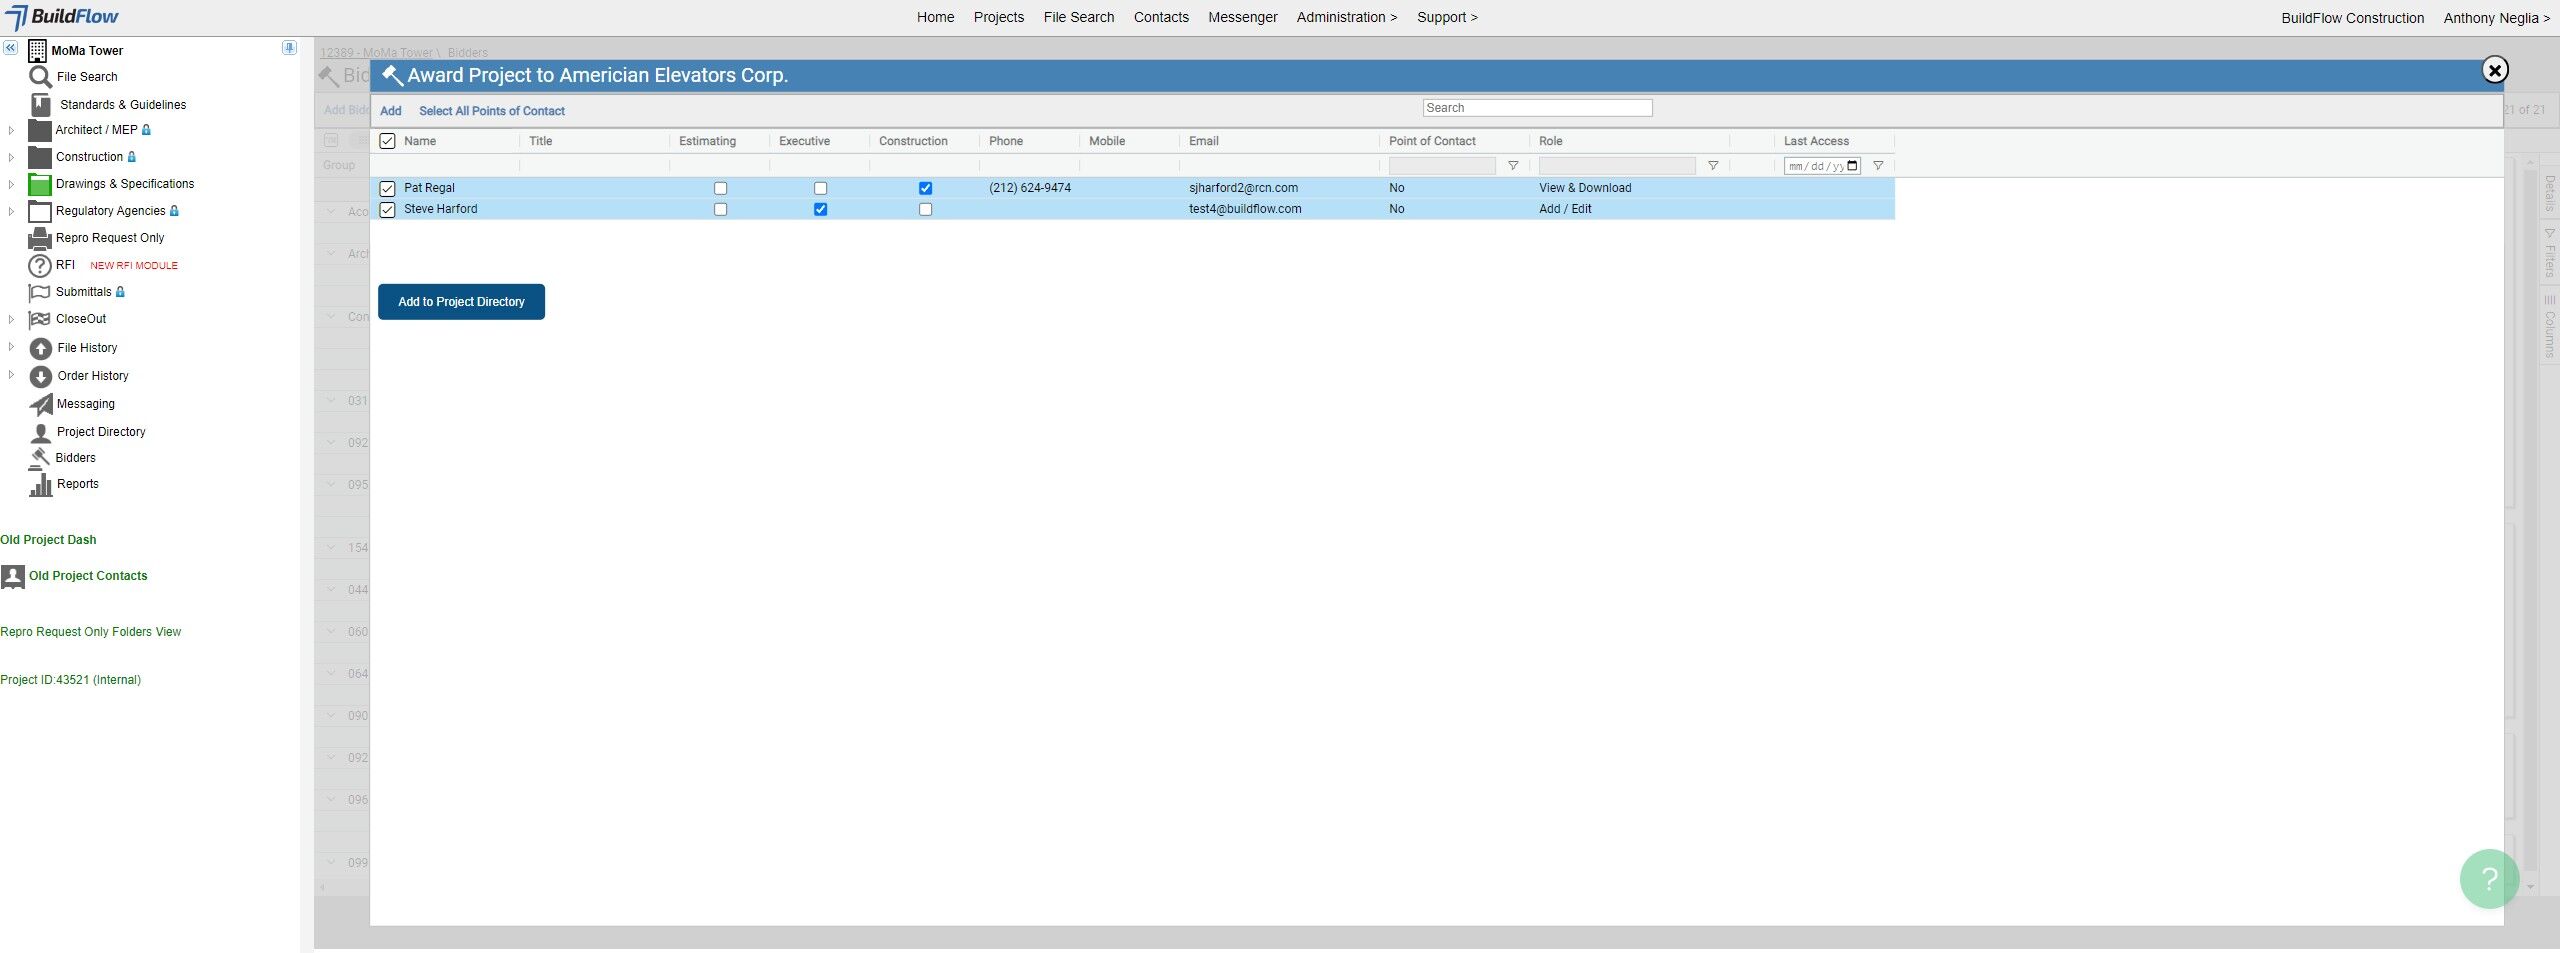Image resolution: width=2560 pixels, height=953 pixels.
Task: Expand the Drawings & Specifications folder
Action: pos(11,184)
